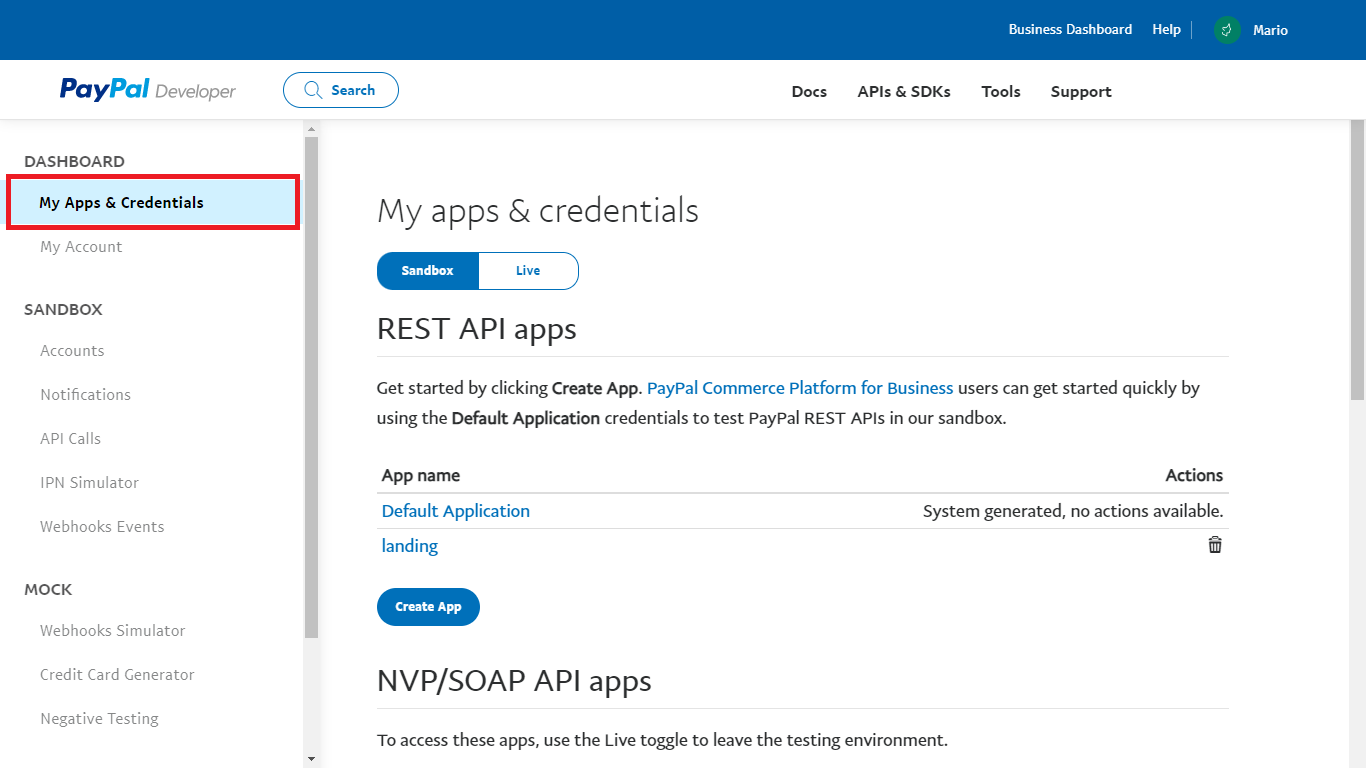The width and height of the screenshot is (1366, 768).
Task: Click the SANDBOX section label
Action: pyautogui.click(x=63, y=310)
